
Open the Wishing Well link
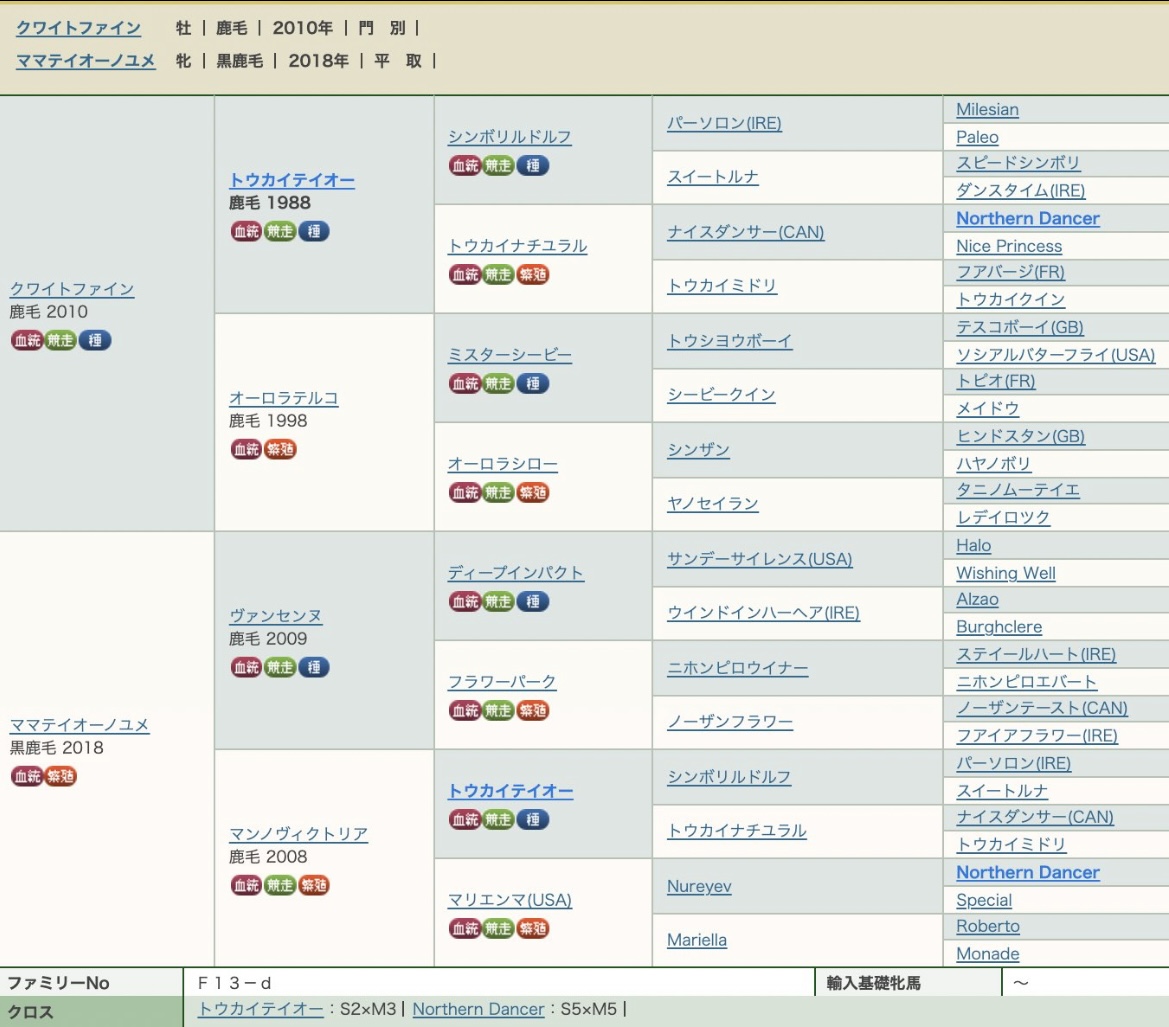[x=1006, y=573]
